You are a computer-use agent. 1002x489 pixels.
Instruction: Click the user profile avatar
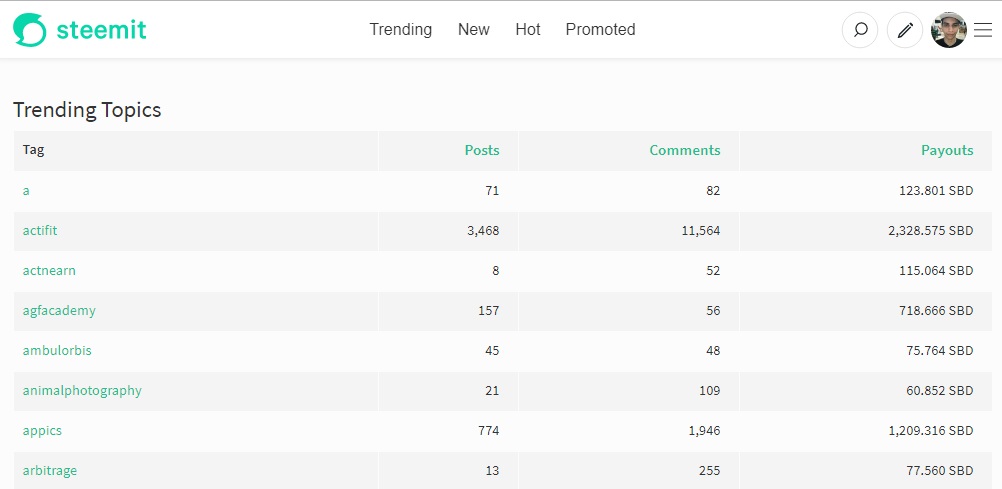[948, 30]
